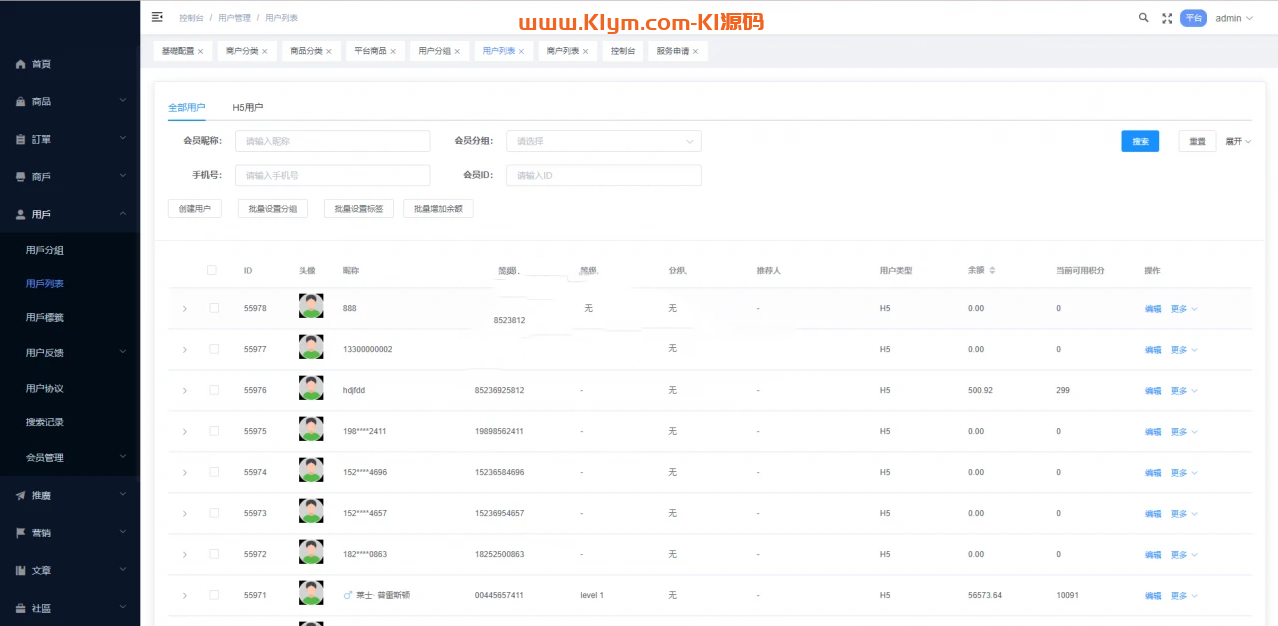Click the 首页 home icon in sidebar
This screenshot has height=626, width=1278.
point(20,64)
